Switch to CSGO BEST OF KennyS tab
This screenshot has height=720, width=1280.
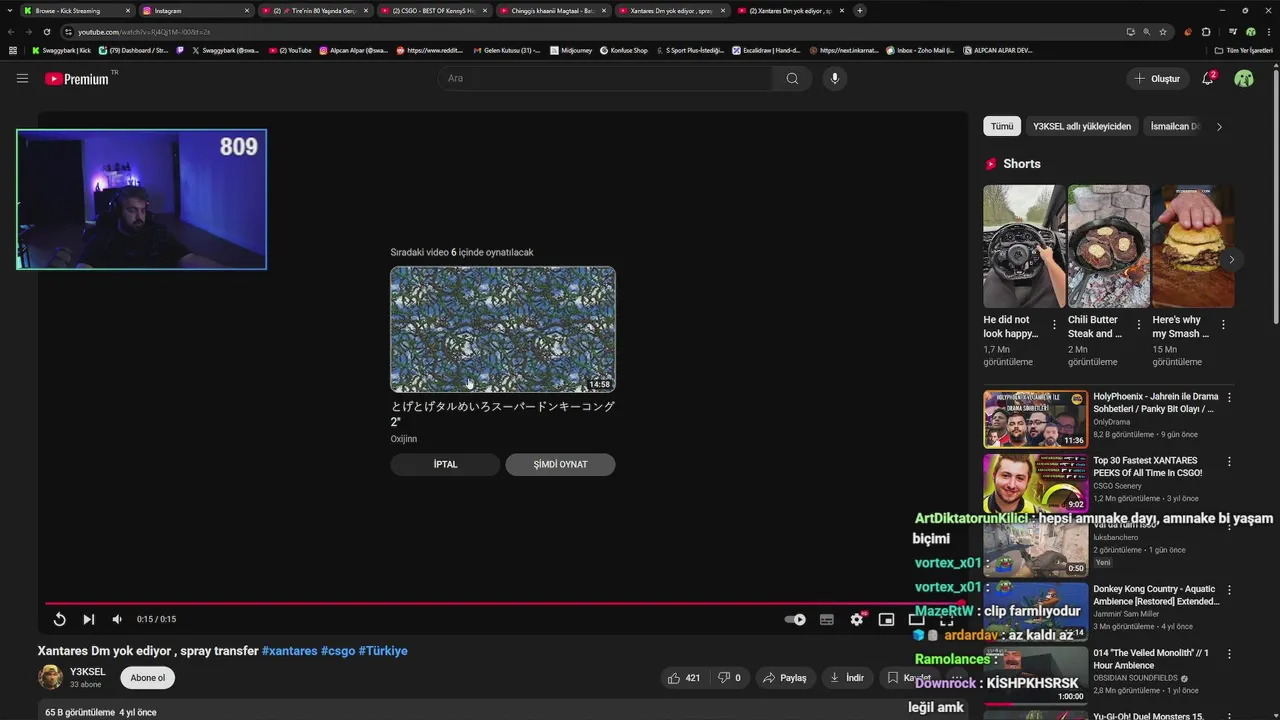click(x=435, y=10)
